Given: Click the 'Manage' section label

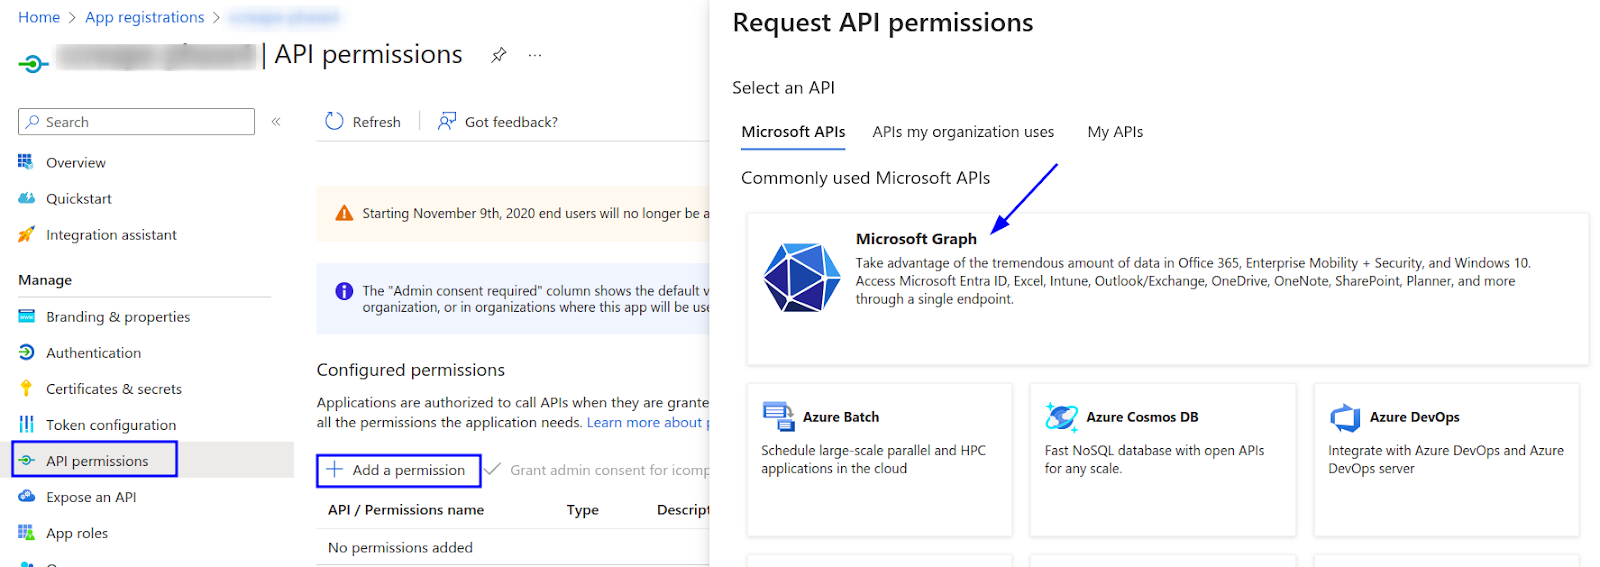Looking at the screenshot, I should point(45,280).
